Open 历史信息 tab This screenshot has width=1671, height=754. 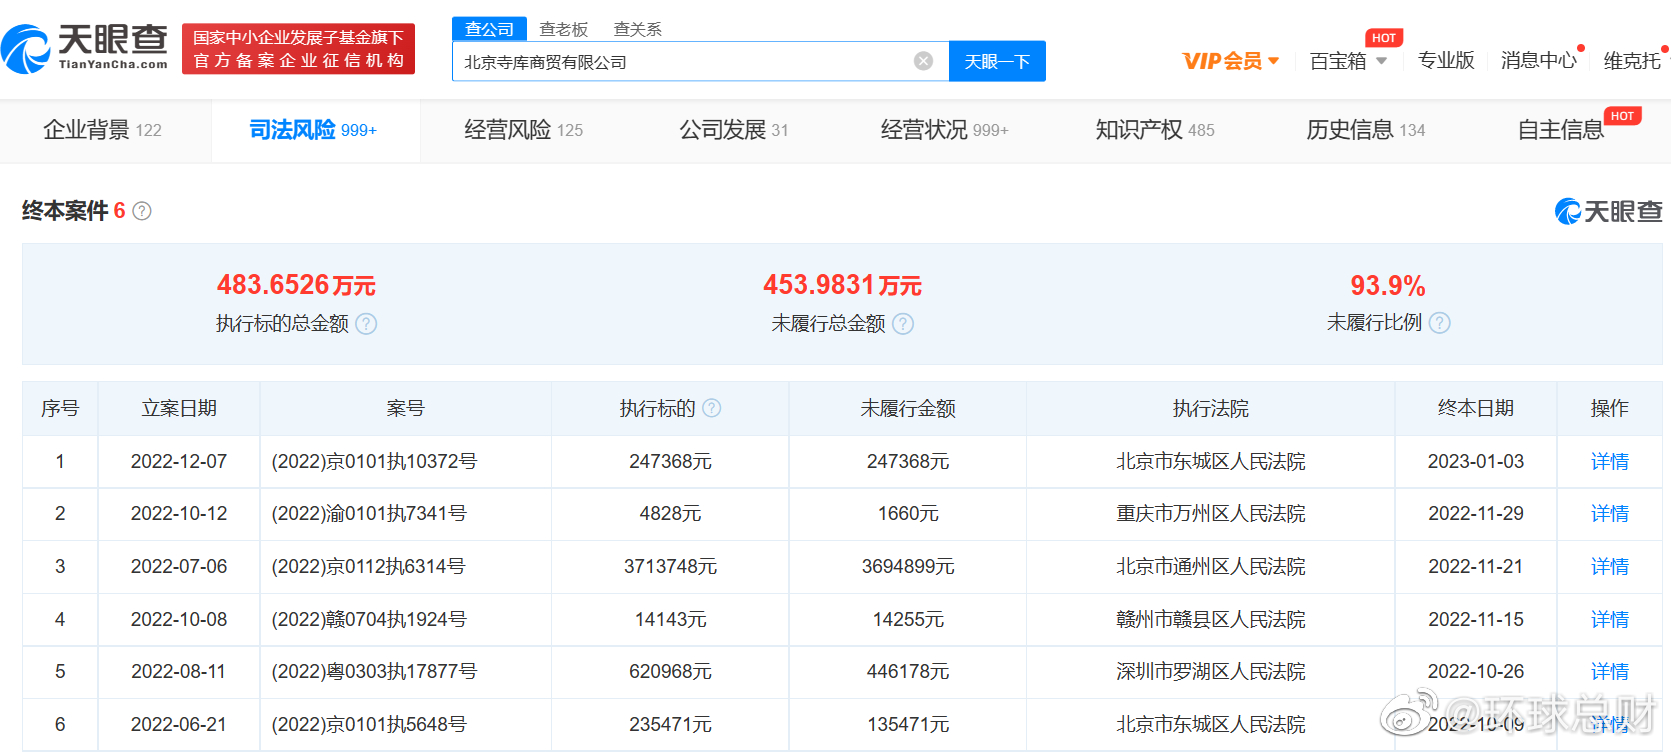tap(1366, 130)
